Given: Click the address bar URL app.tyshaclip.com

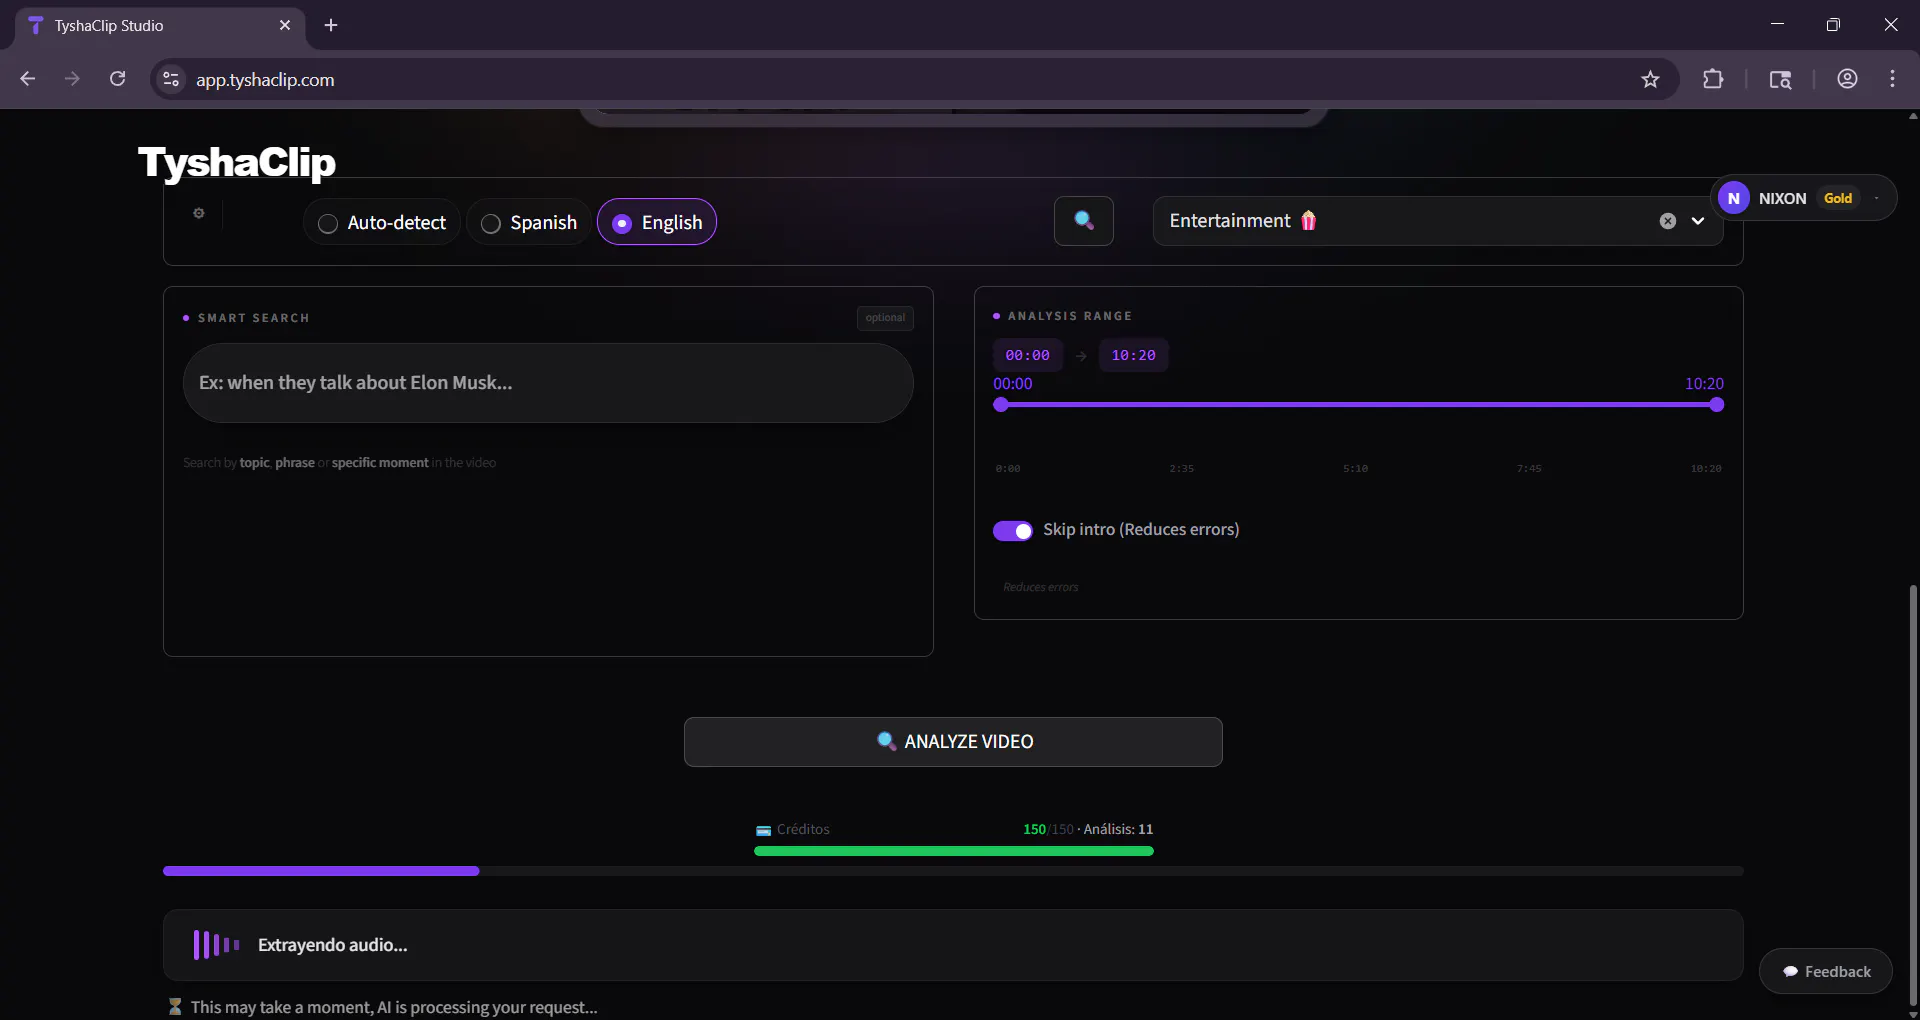Looking at the screenshot, I should (x=265, y=80).
